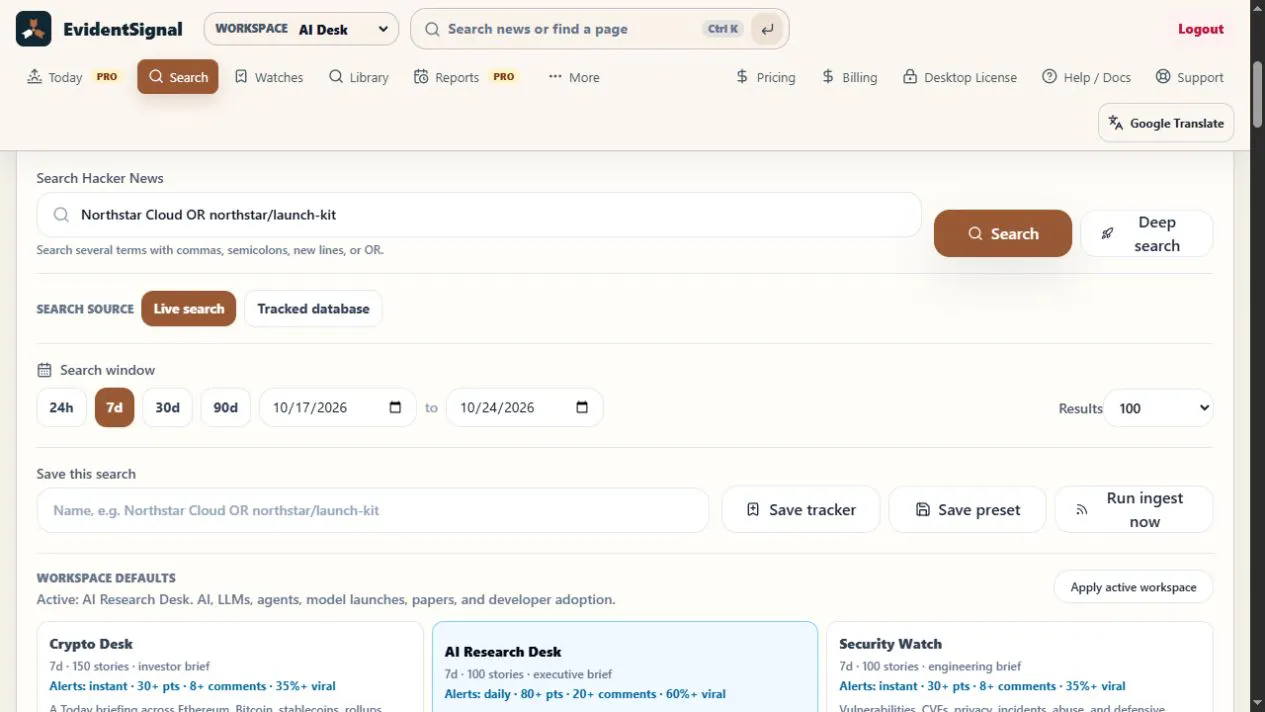1265x712 pixels.
Task: Click the magnifier icon inside the Hacker News search field
Action: (61, 215)
